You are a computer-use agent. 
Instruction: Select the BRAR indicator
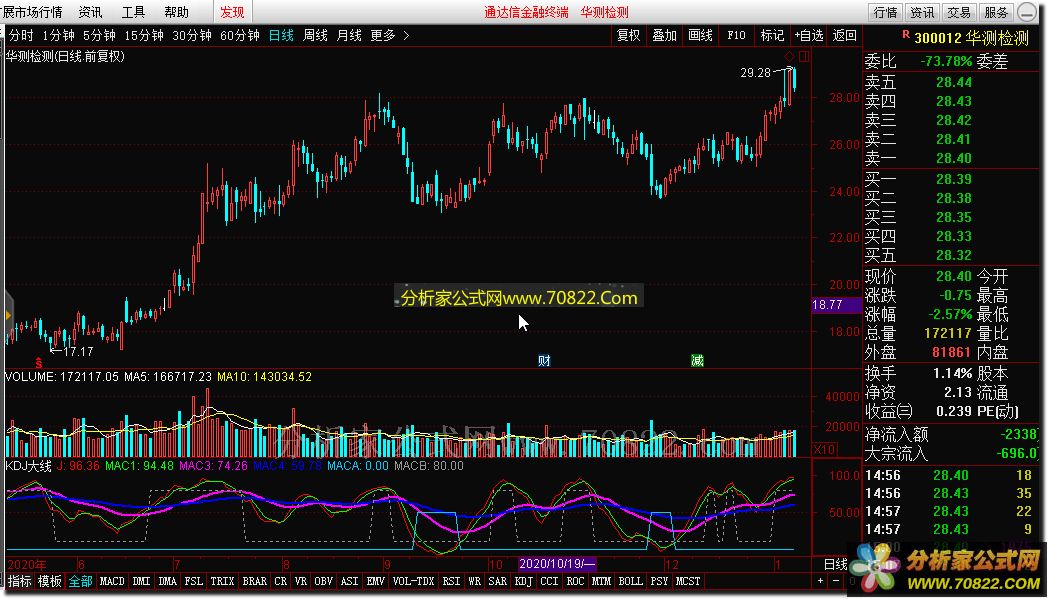click(x=254, y=581)
